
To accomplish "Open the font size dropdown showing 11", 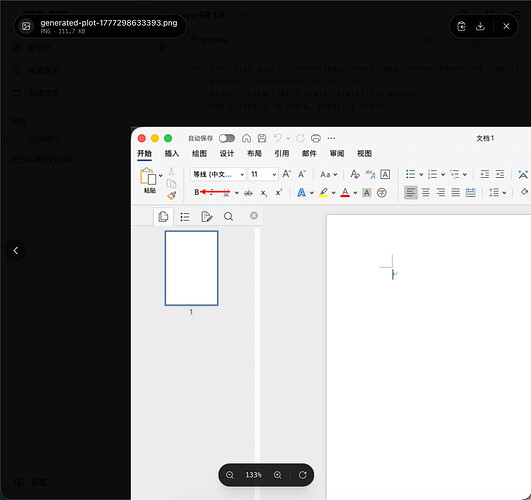I will [263, 174].
